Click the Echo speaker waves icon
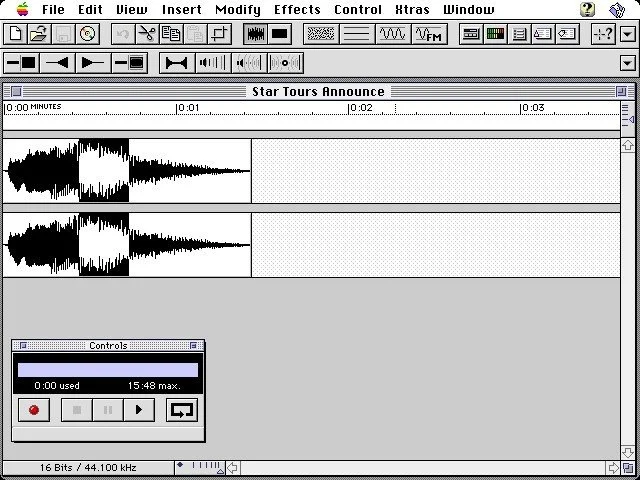This screenshot has height=480, width=640. pyautogui.click(x=249, y=63)
